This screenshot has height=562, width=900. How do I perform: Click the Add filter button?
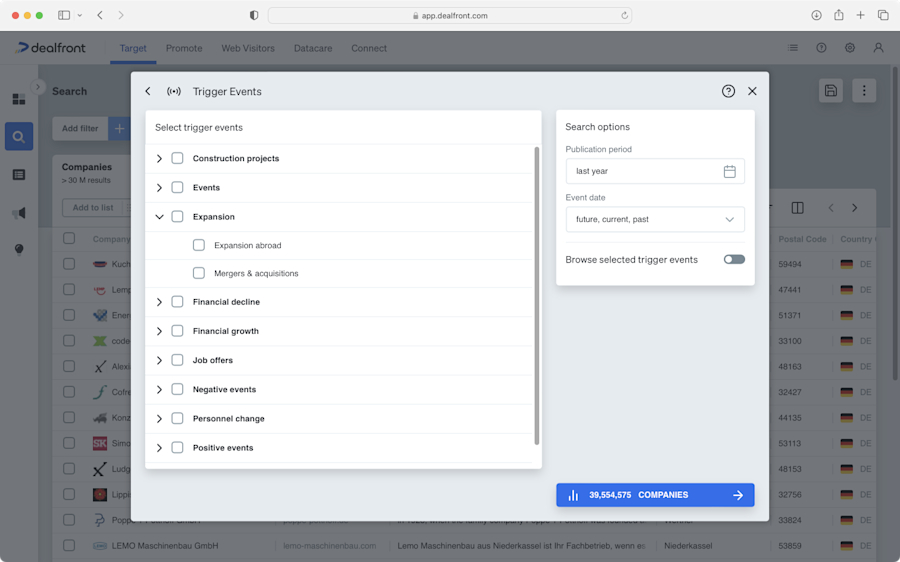pyautogui.click(x=80, y=129)
